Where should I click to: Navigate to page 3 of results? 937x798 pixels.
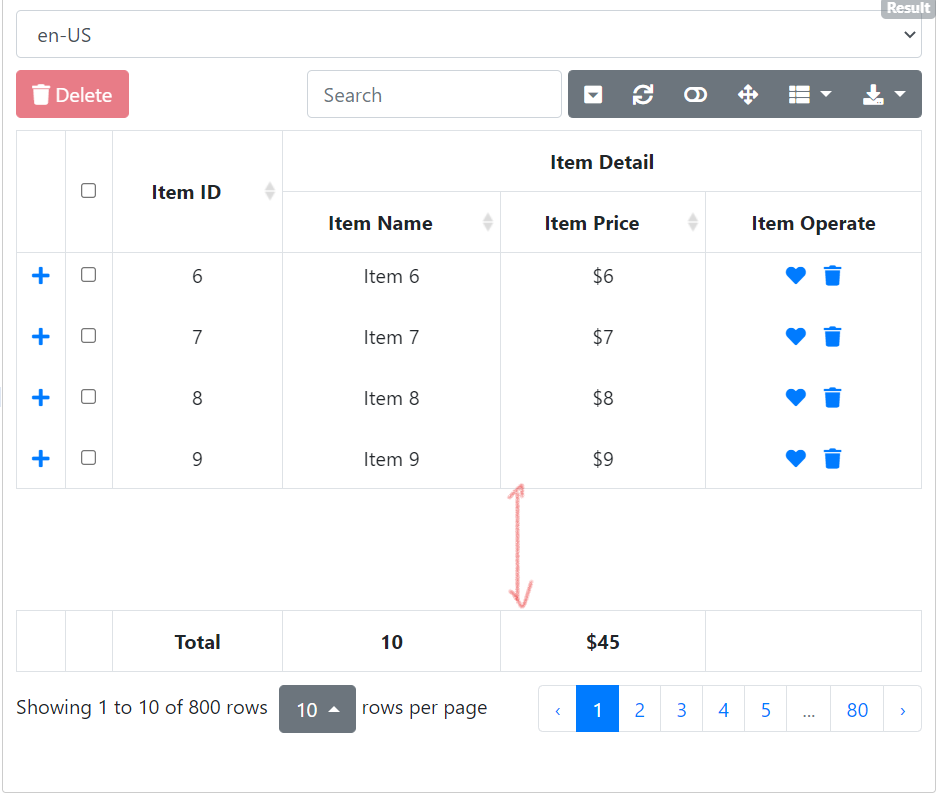(681, 709)
